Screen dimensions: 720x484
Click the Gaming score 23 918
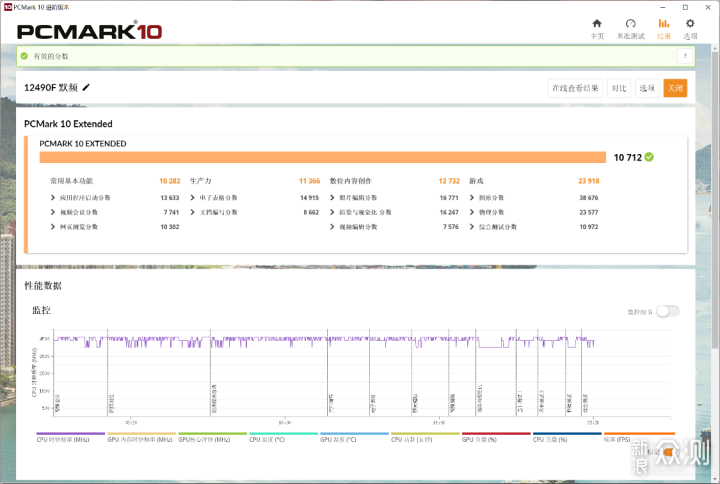pos(588,181)
